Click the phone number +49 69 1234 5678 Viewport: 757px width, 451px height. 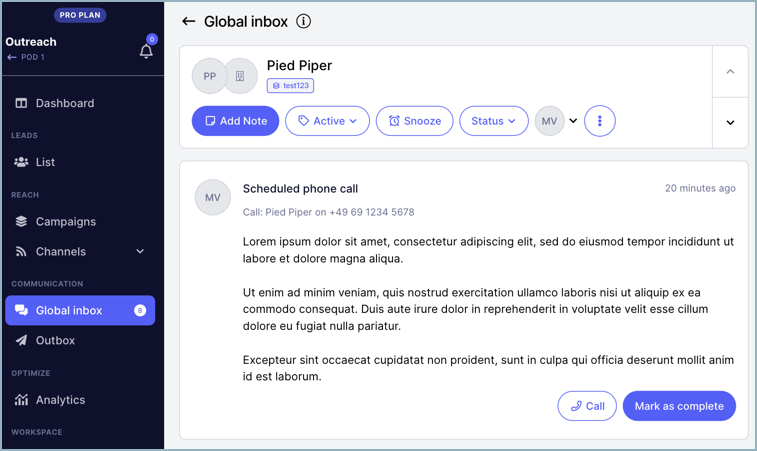click(372, 212)
